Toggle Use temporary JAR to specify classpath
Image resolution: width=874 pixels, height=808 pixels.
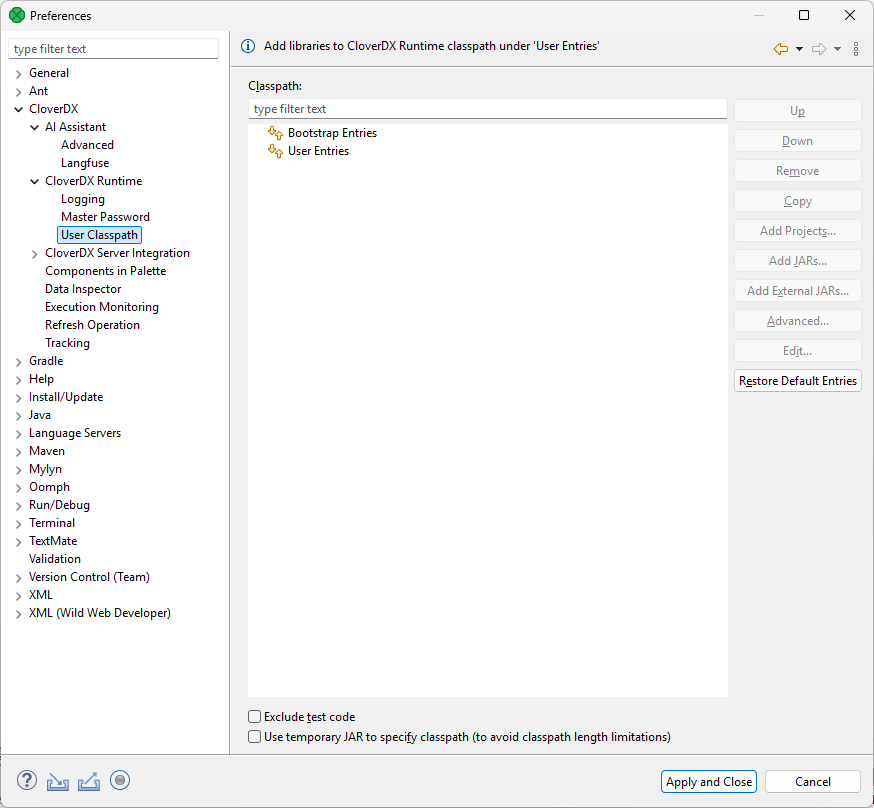click(x=254, y=737)
